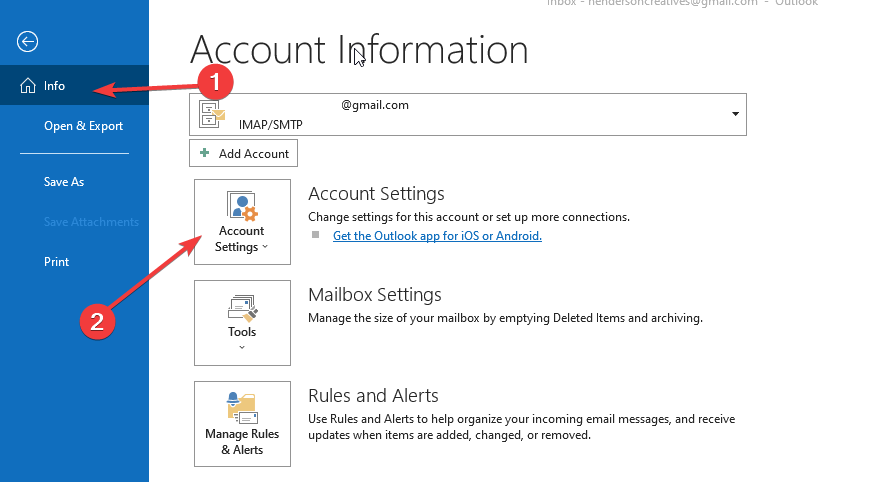
Task: Click the green plus icon on Add Account
Action: tap(205, 153)
